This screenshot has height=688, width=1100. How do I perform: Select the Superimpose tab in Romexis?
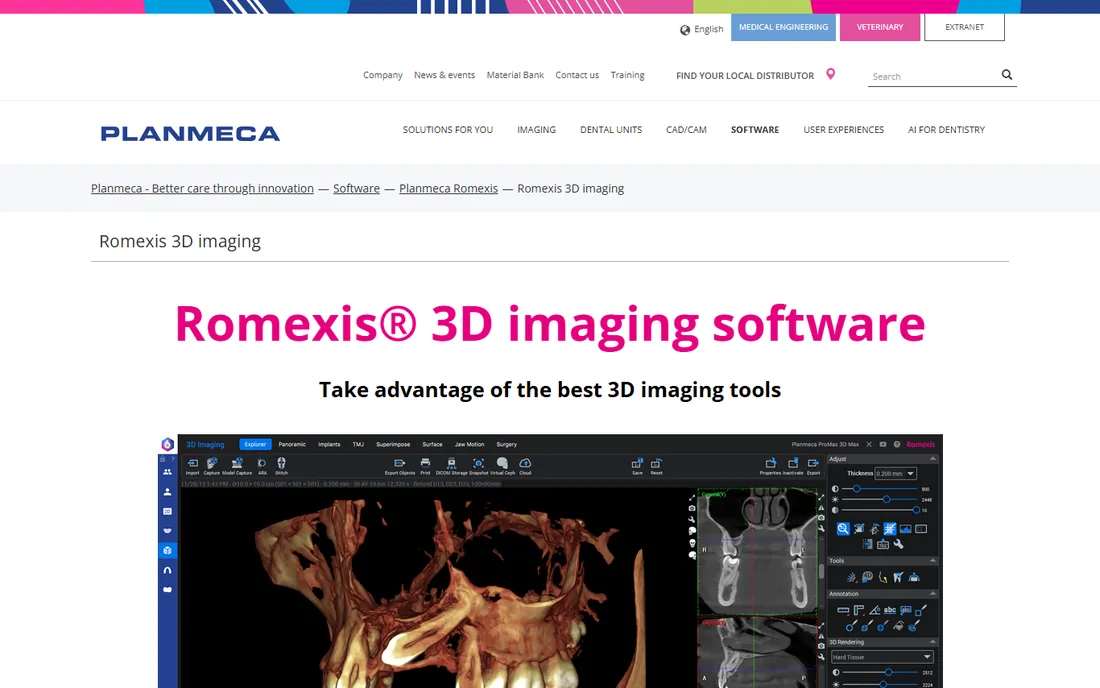coord(393,444)
